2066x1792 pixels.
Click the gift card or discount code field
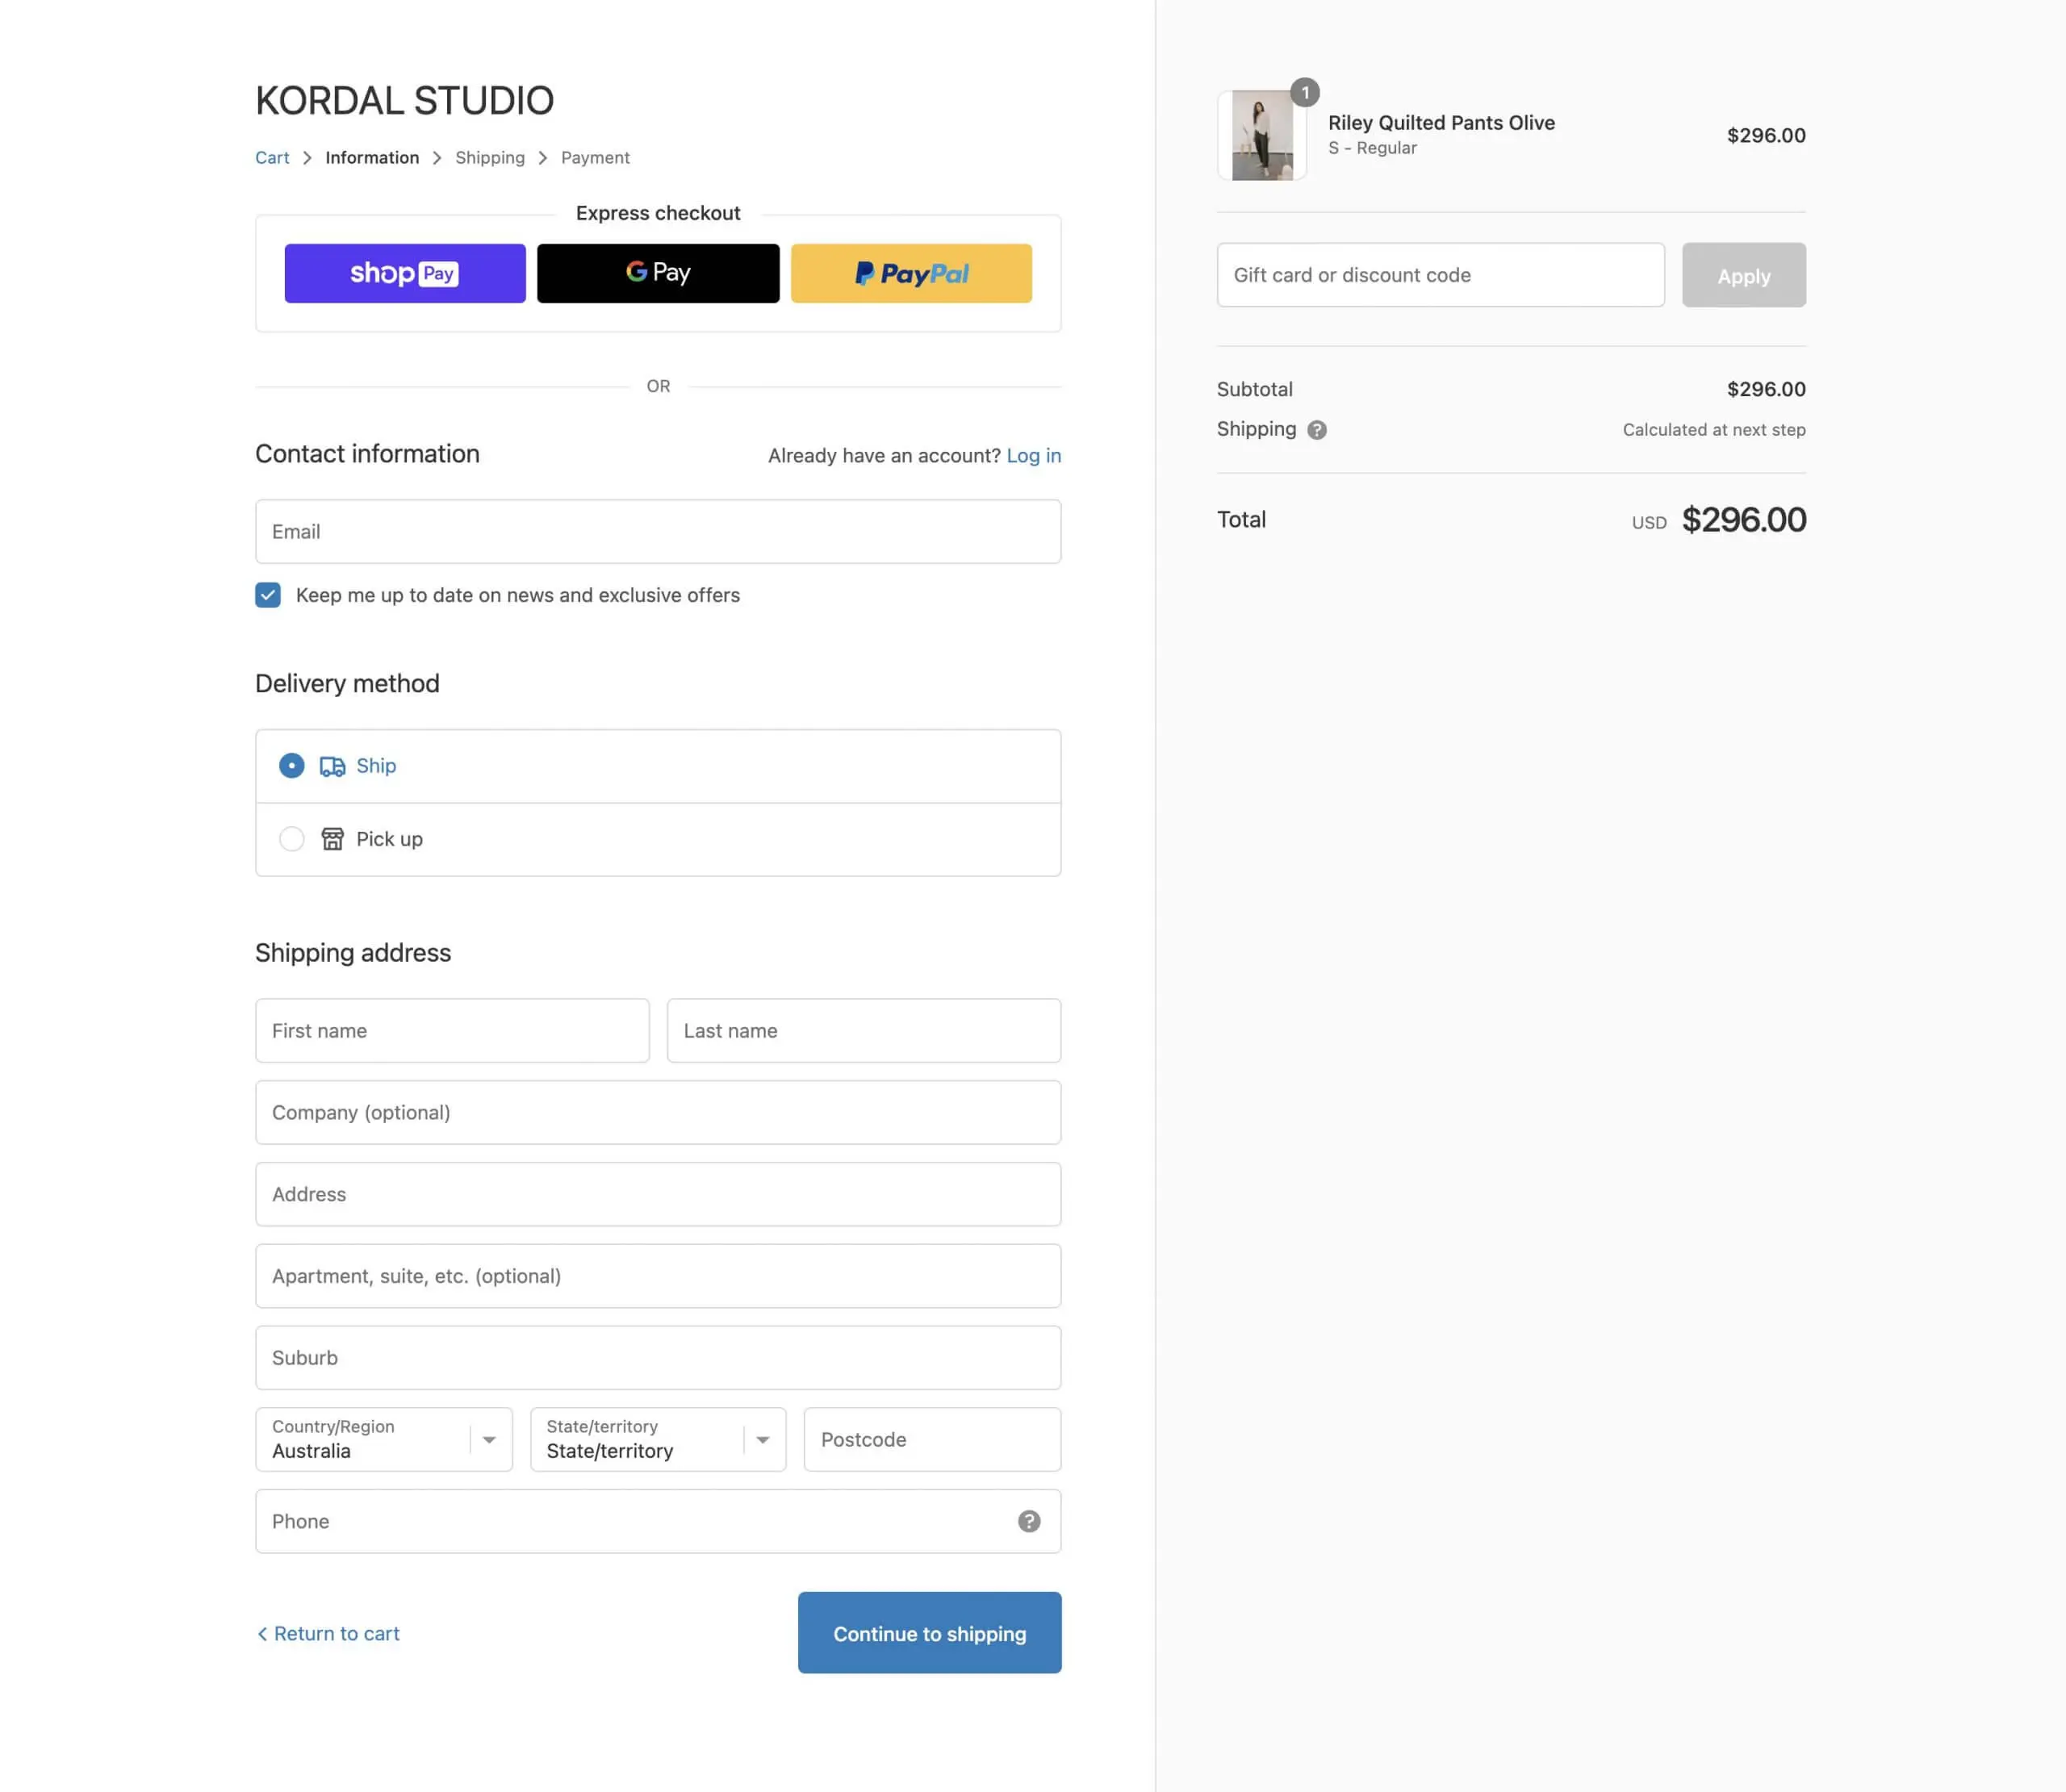1440,275
